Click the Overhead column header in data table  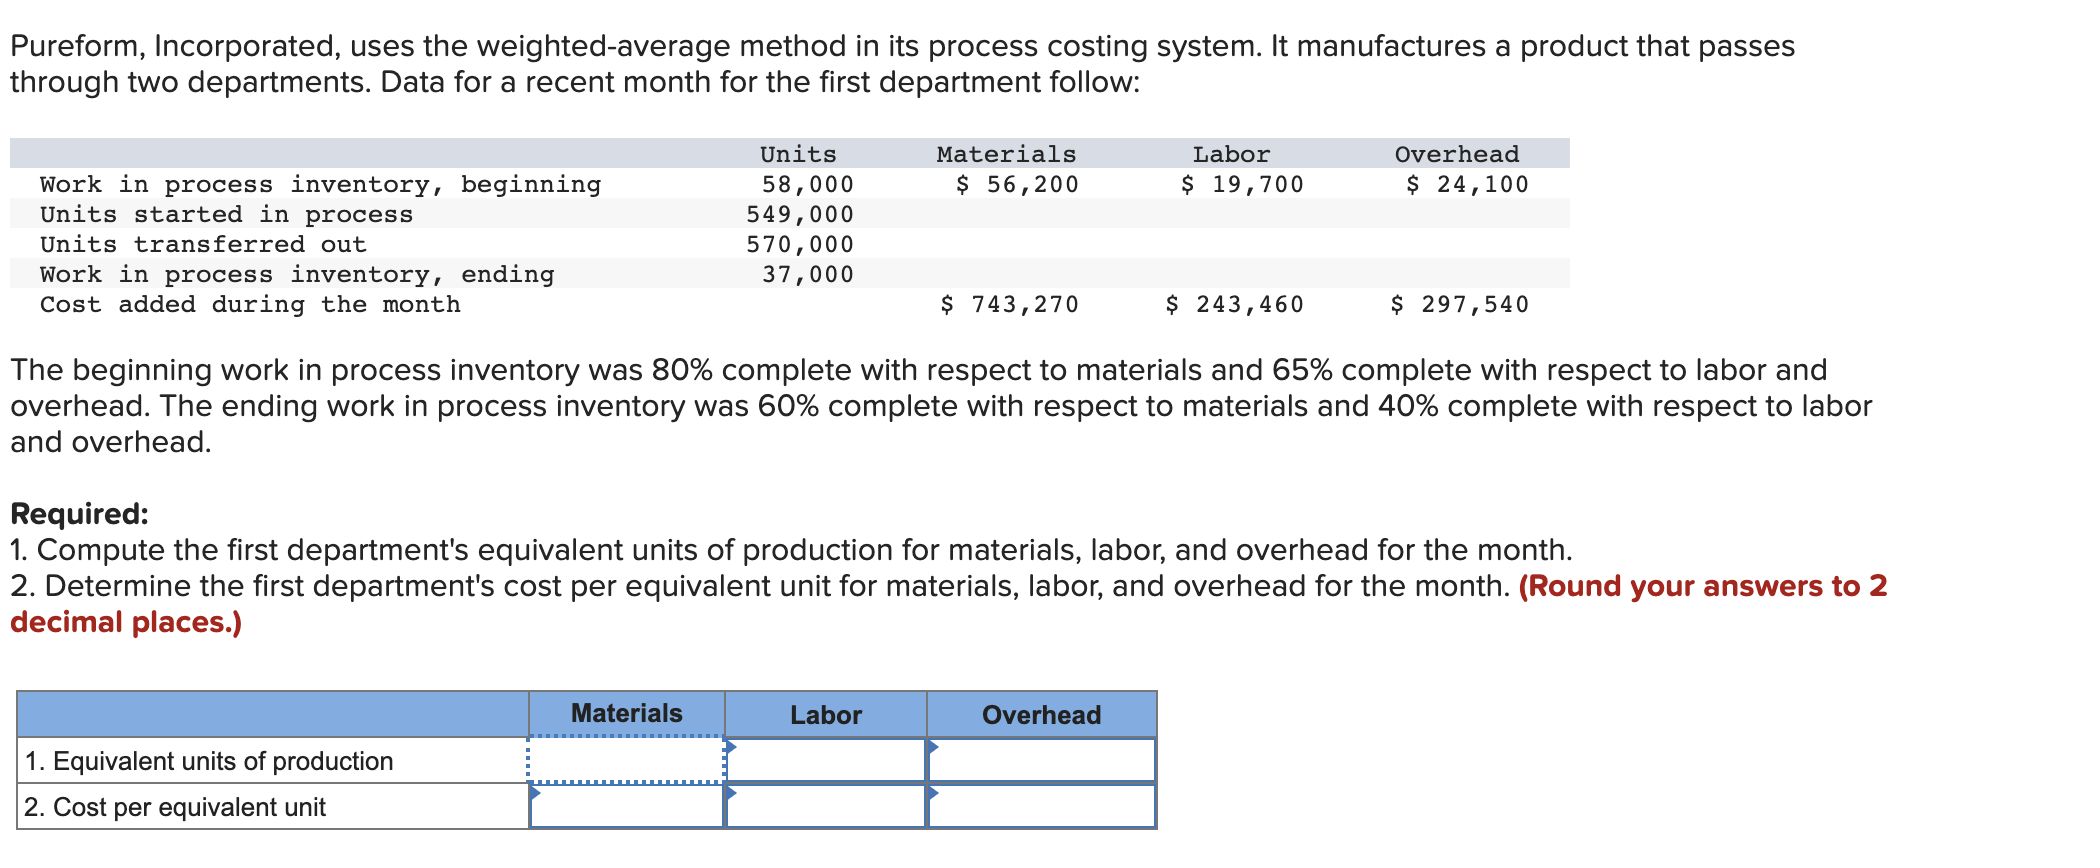(x=1457, y=154)
